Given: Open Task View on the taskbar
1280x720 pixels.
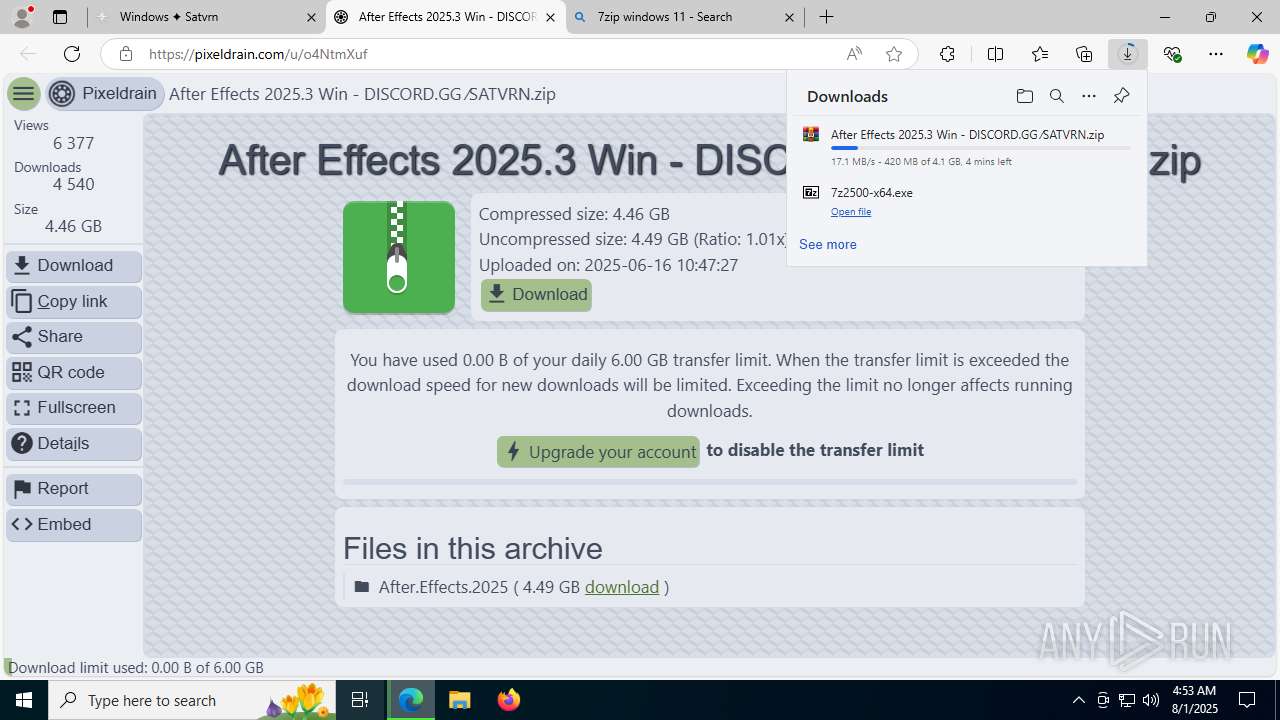Looking at the screenshot, I should click(x=360, y=700).
